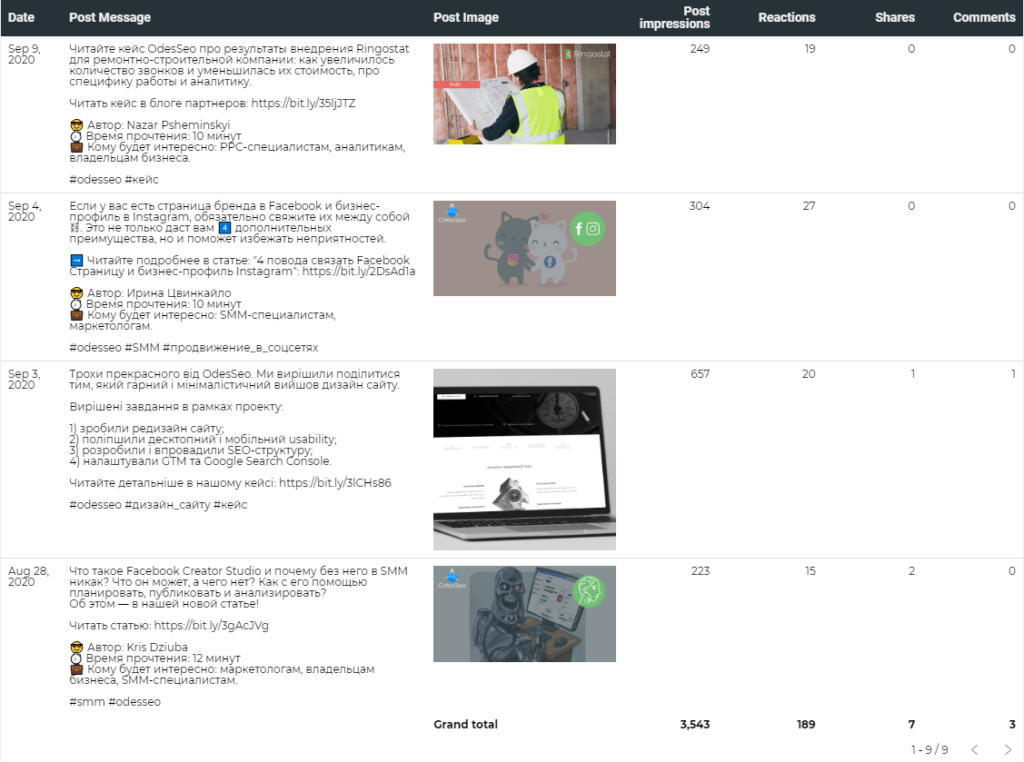Sort by Post Message column header

click(110, 18)
